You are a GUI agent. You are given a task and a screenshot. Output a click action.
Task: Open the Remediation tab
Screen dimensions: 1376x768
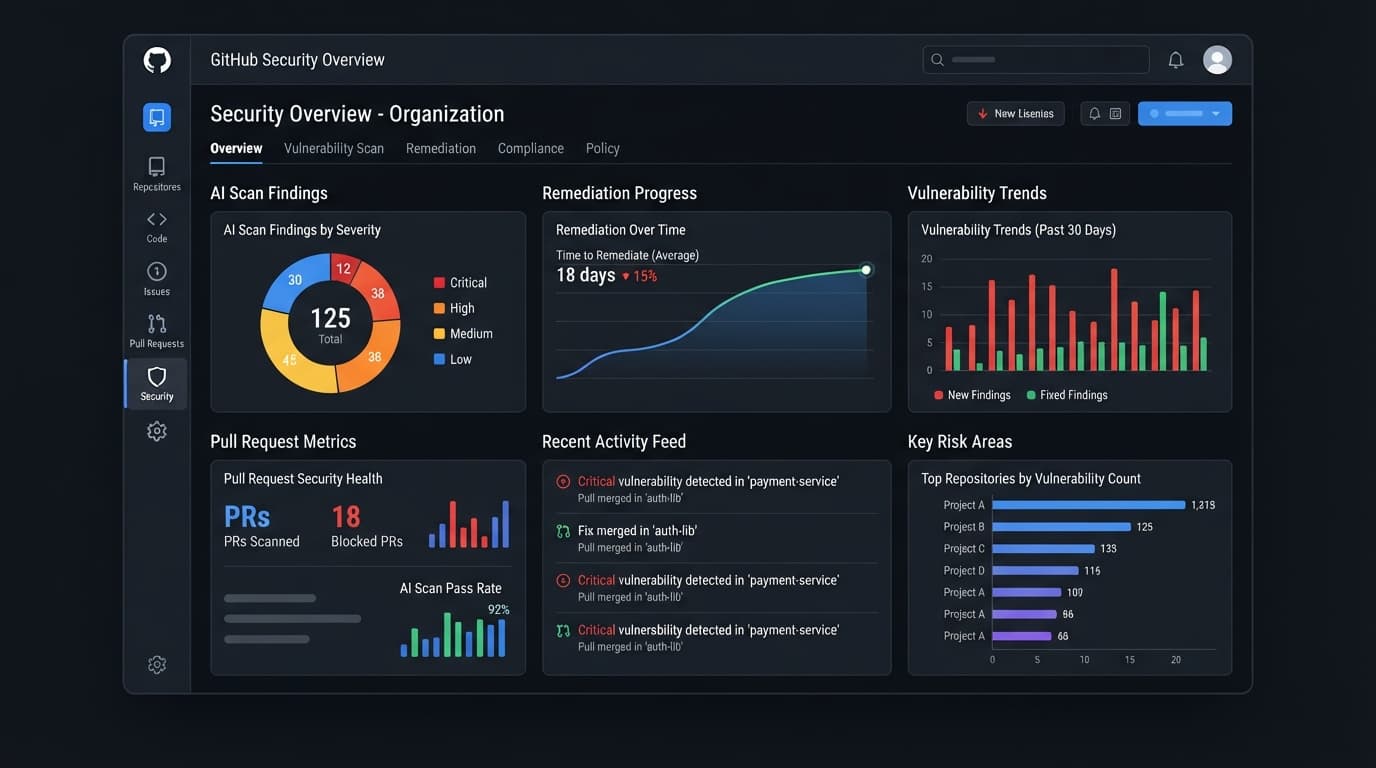click(441, 148)
